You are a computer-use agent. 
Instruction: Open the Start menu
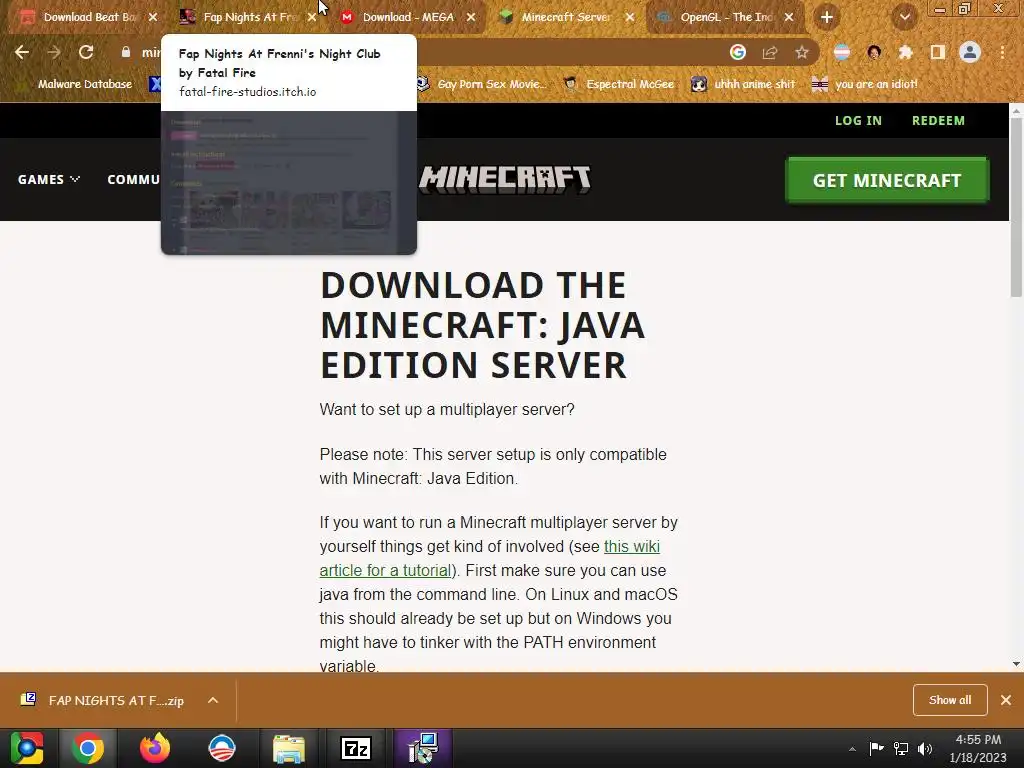[x=27, y=748]
